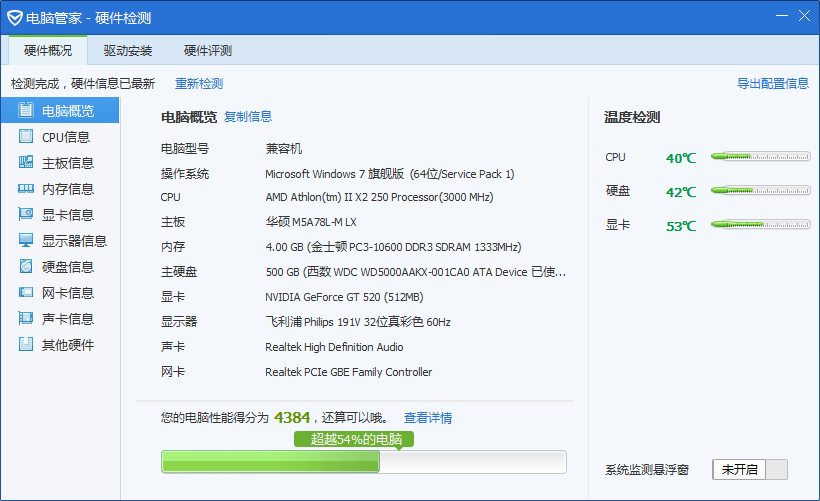Click 导出配置信息 link

point(772,84)
